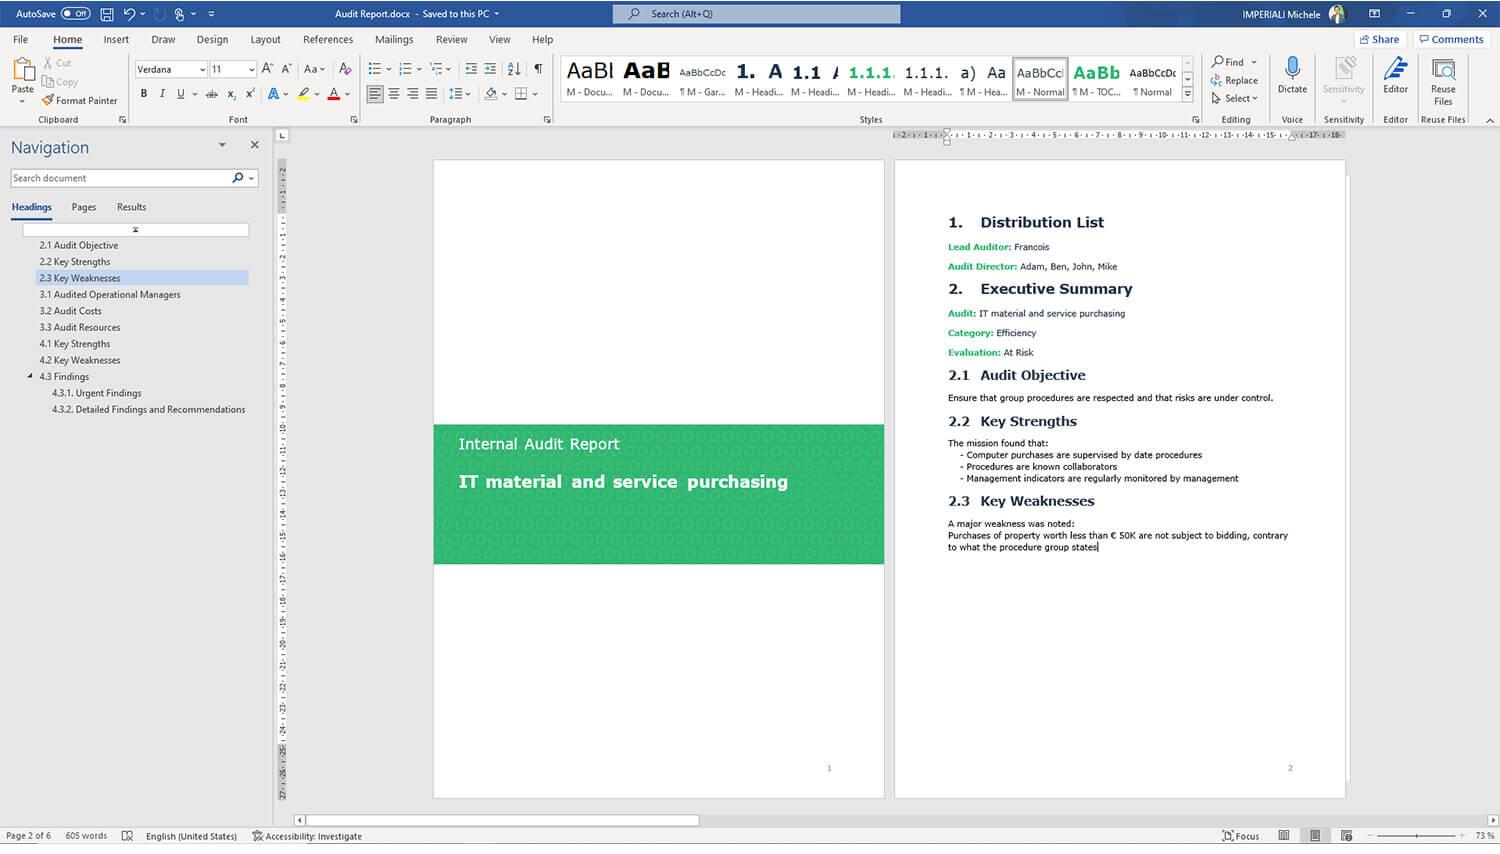Justify the paragraph text
Screen dimensions: 1500x854
431,94
